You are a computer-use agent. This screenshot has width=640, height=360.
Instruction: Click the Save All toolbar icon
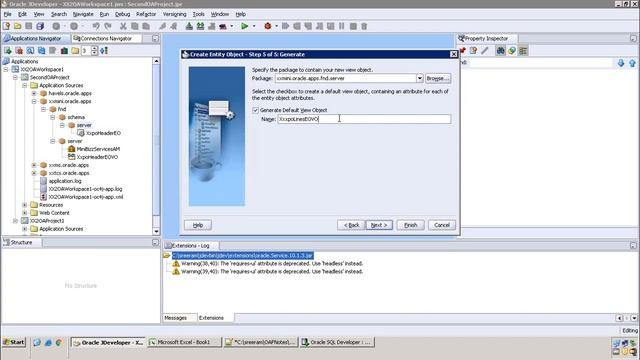pyautogui.click(x=40, y=26)
